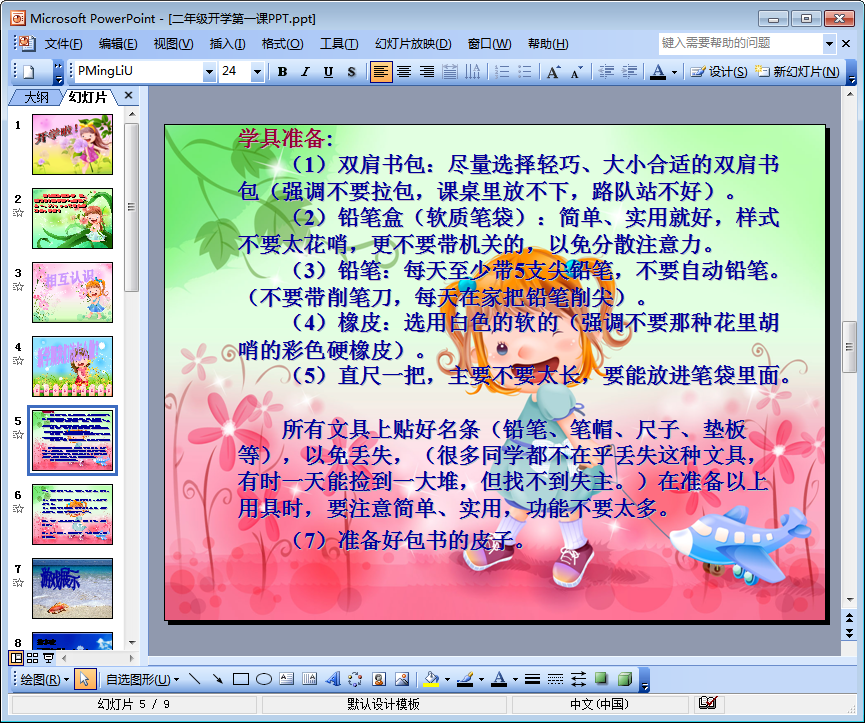Image resolution: width=865 pixels, height=723 pixels.
Task: Add a New Slide (新幻灯片)
Action: 797,72
